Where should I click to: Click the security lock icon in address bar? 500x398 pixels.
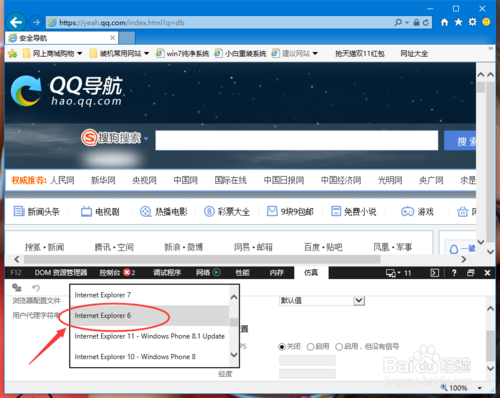click(x=416, y=22)
